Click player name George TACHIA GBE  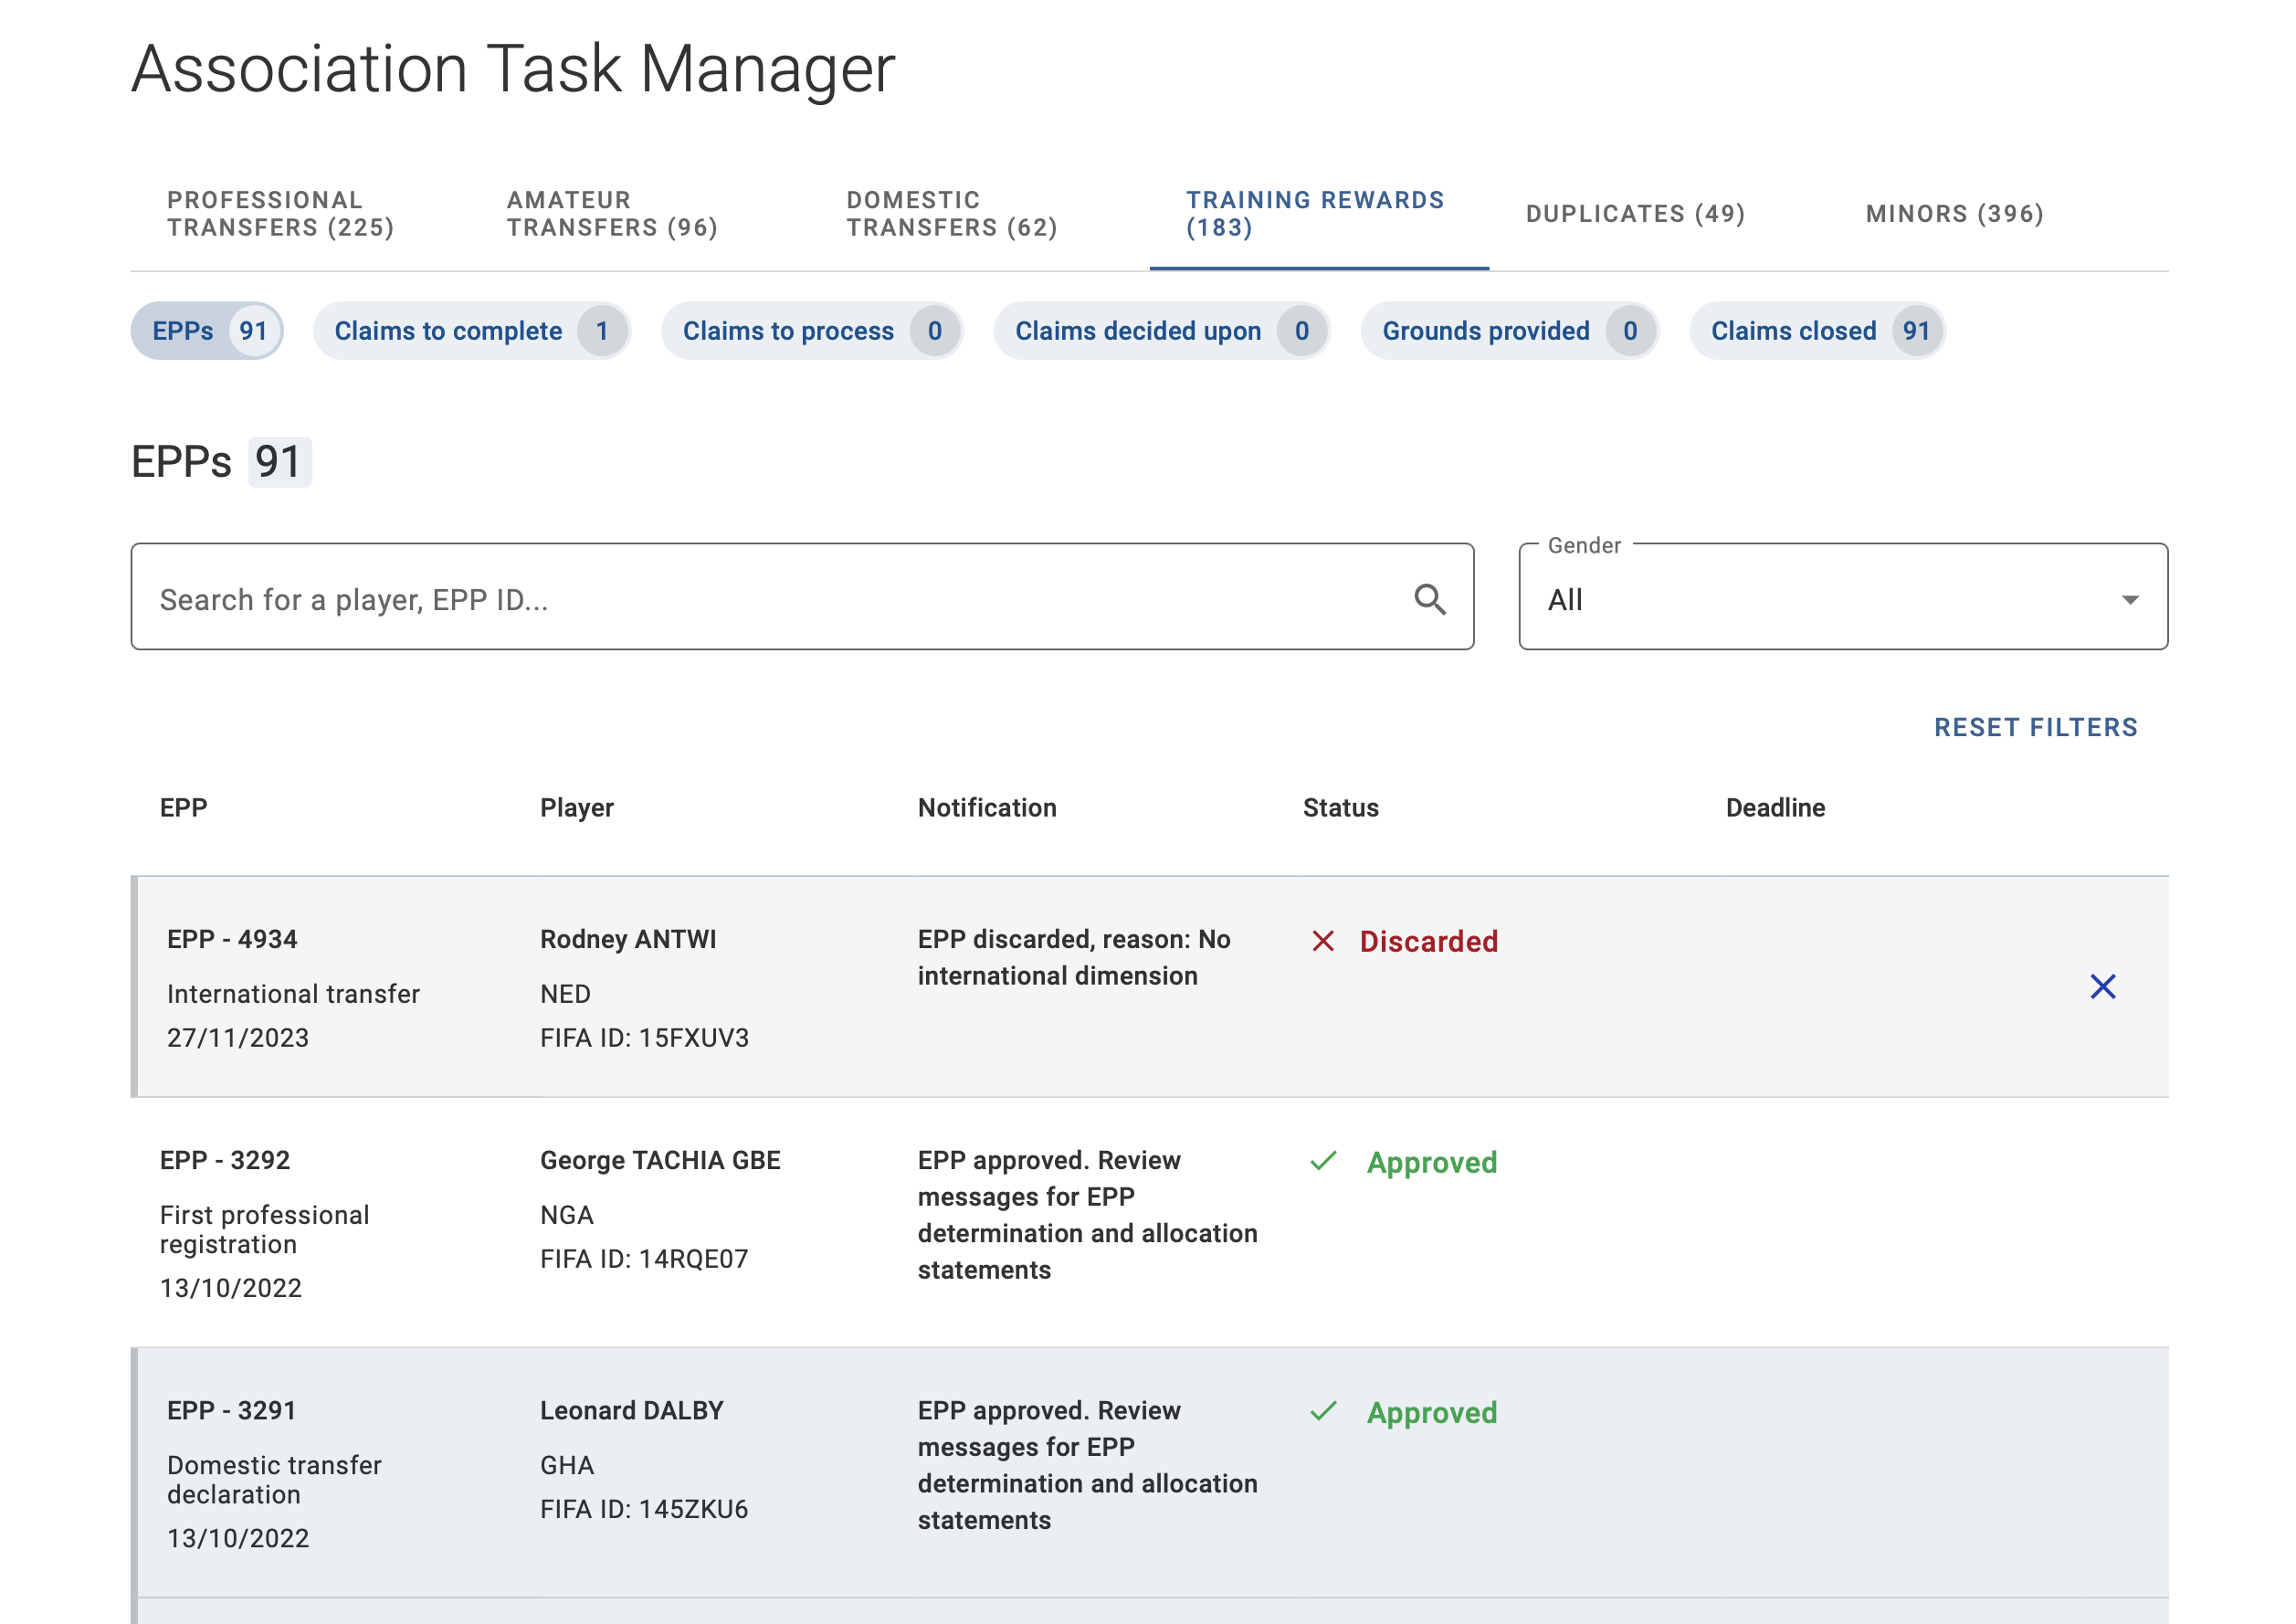point(660,1161)
